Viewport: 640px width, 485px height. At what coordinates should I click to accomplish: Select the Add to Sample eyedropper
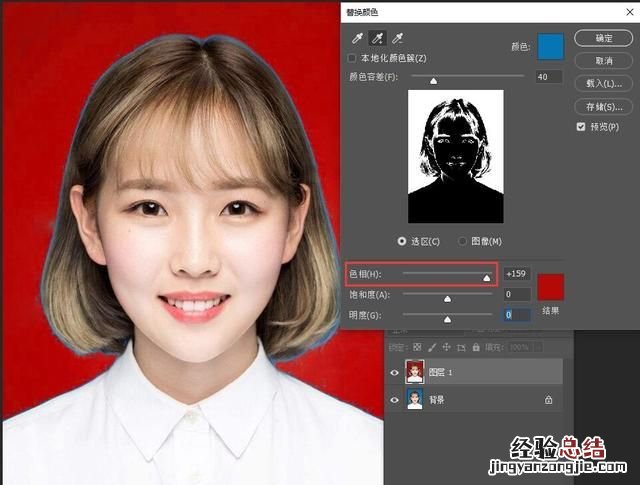point(378,38)
